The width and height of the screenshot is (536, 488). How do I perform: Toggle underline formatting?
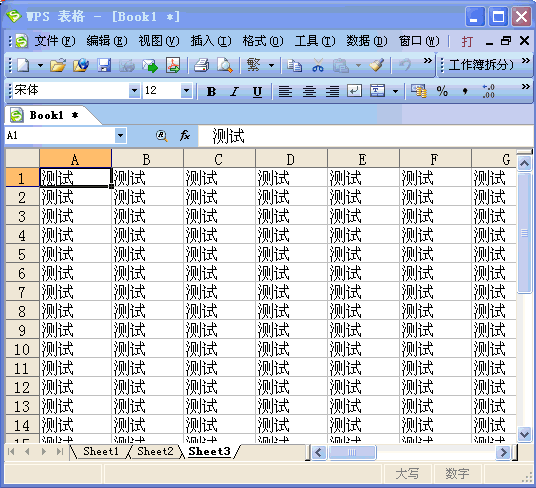pyautogui.click(x=257, y=91)
